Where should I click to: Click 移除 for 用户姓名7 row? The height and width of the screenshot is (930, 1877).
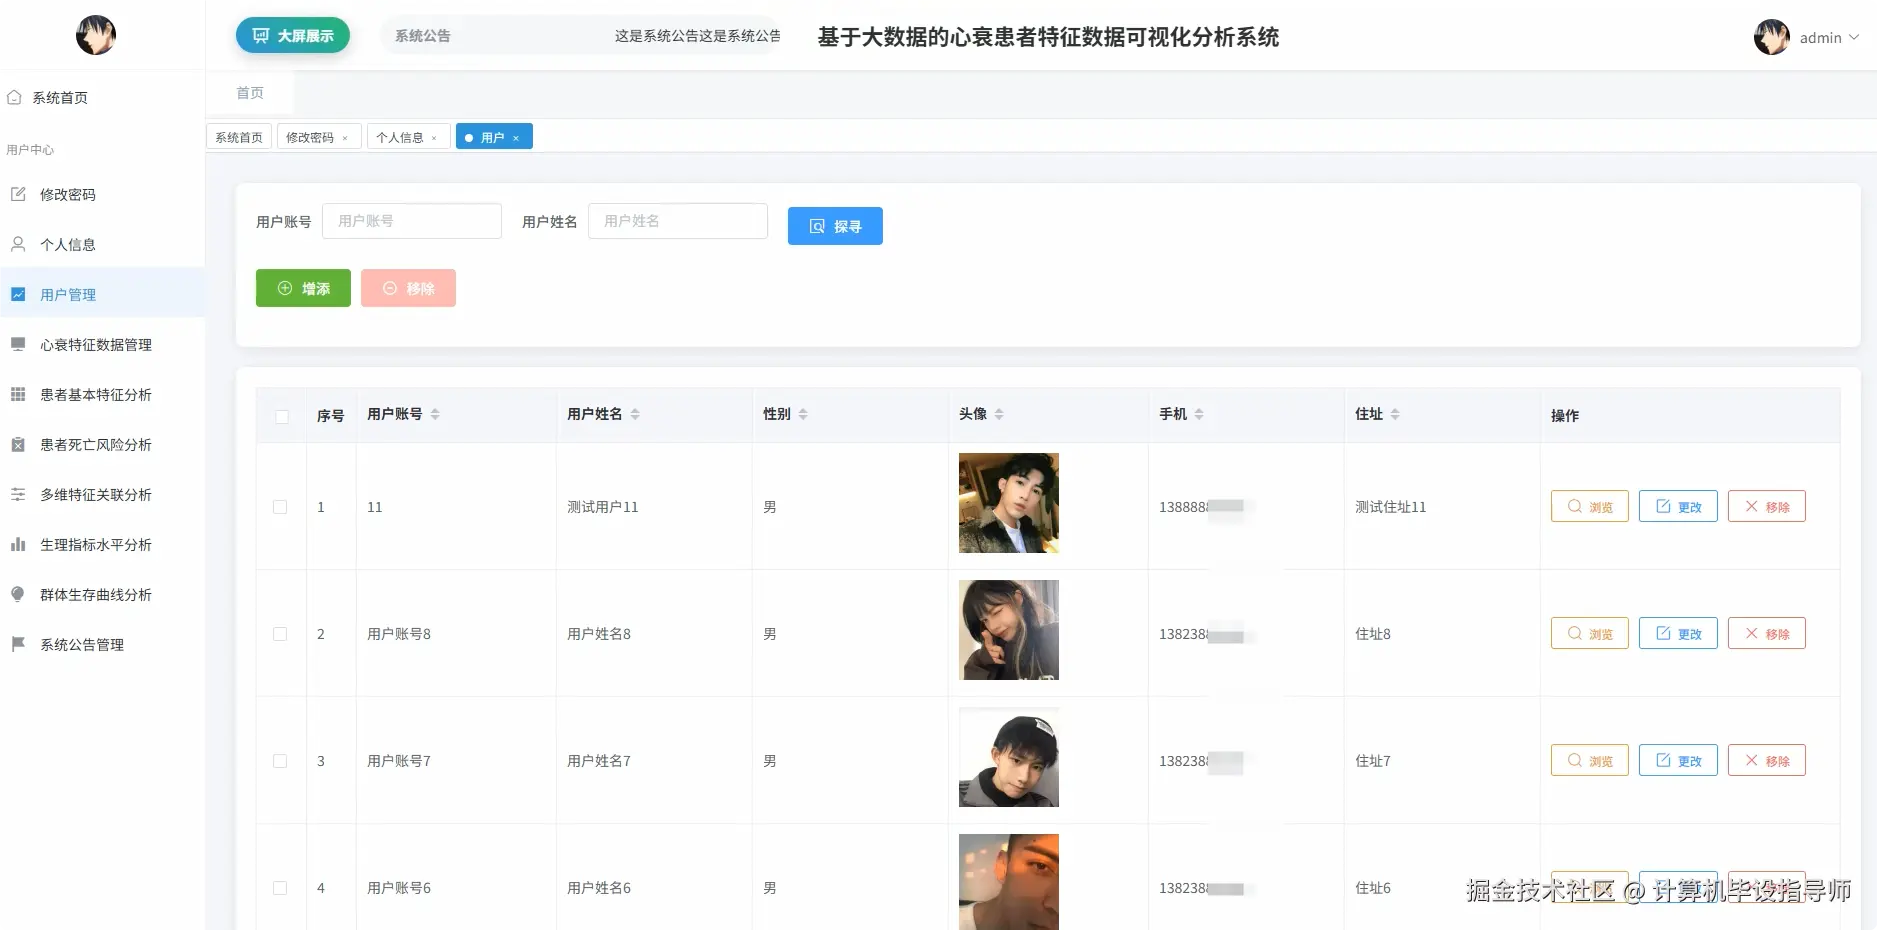[x=1767, y=760]
